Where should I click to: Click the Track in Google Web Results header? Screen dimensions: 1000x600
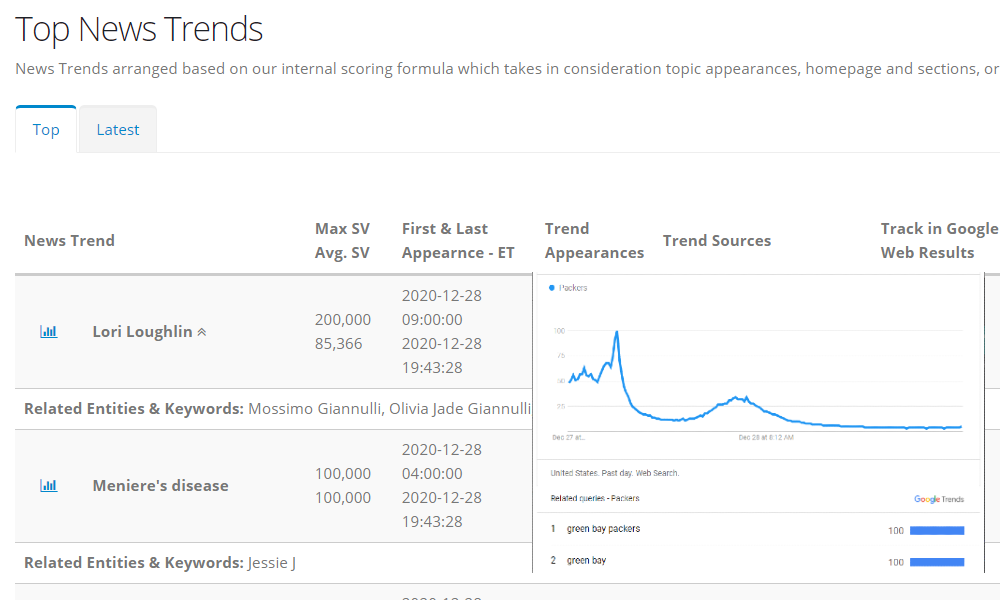[x=938, y=241]
